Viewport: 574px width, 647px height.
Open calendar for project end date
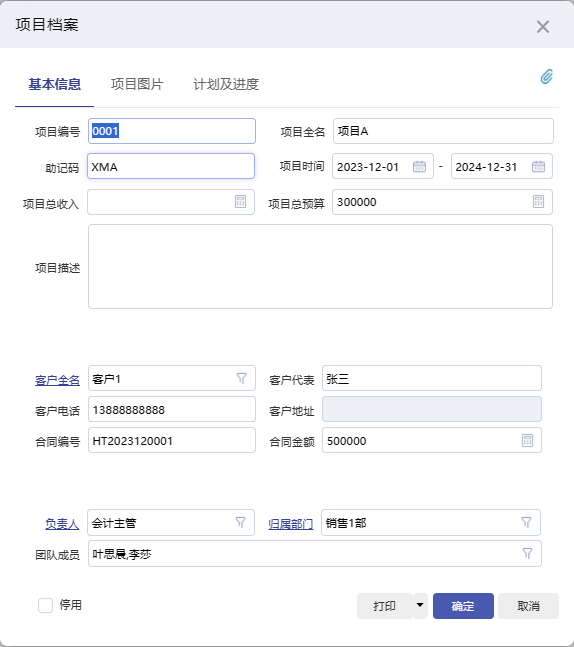point(538,166)
